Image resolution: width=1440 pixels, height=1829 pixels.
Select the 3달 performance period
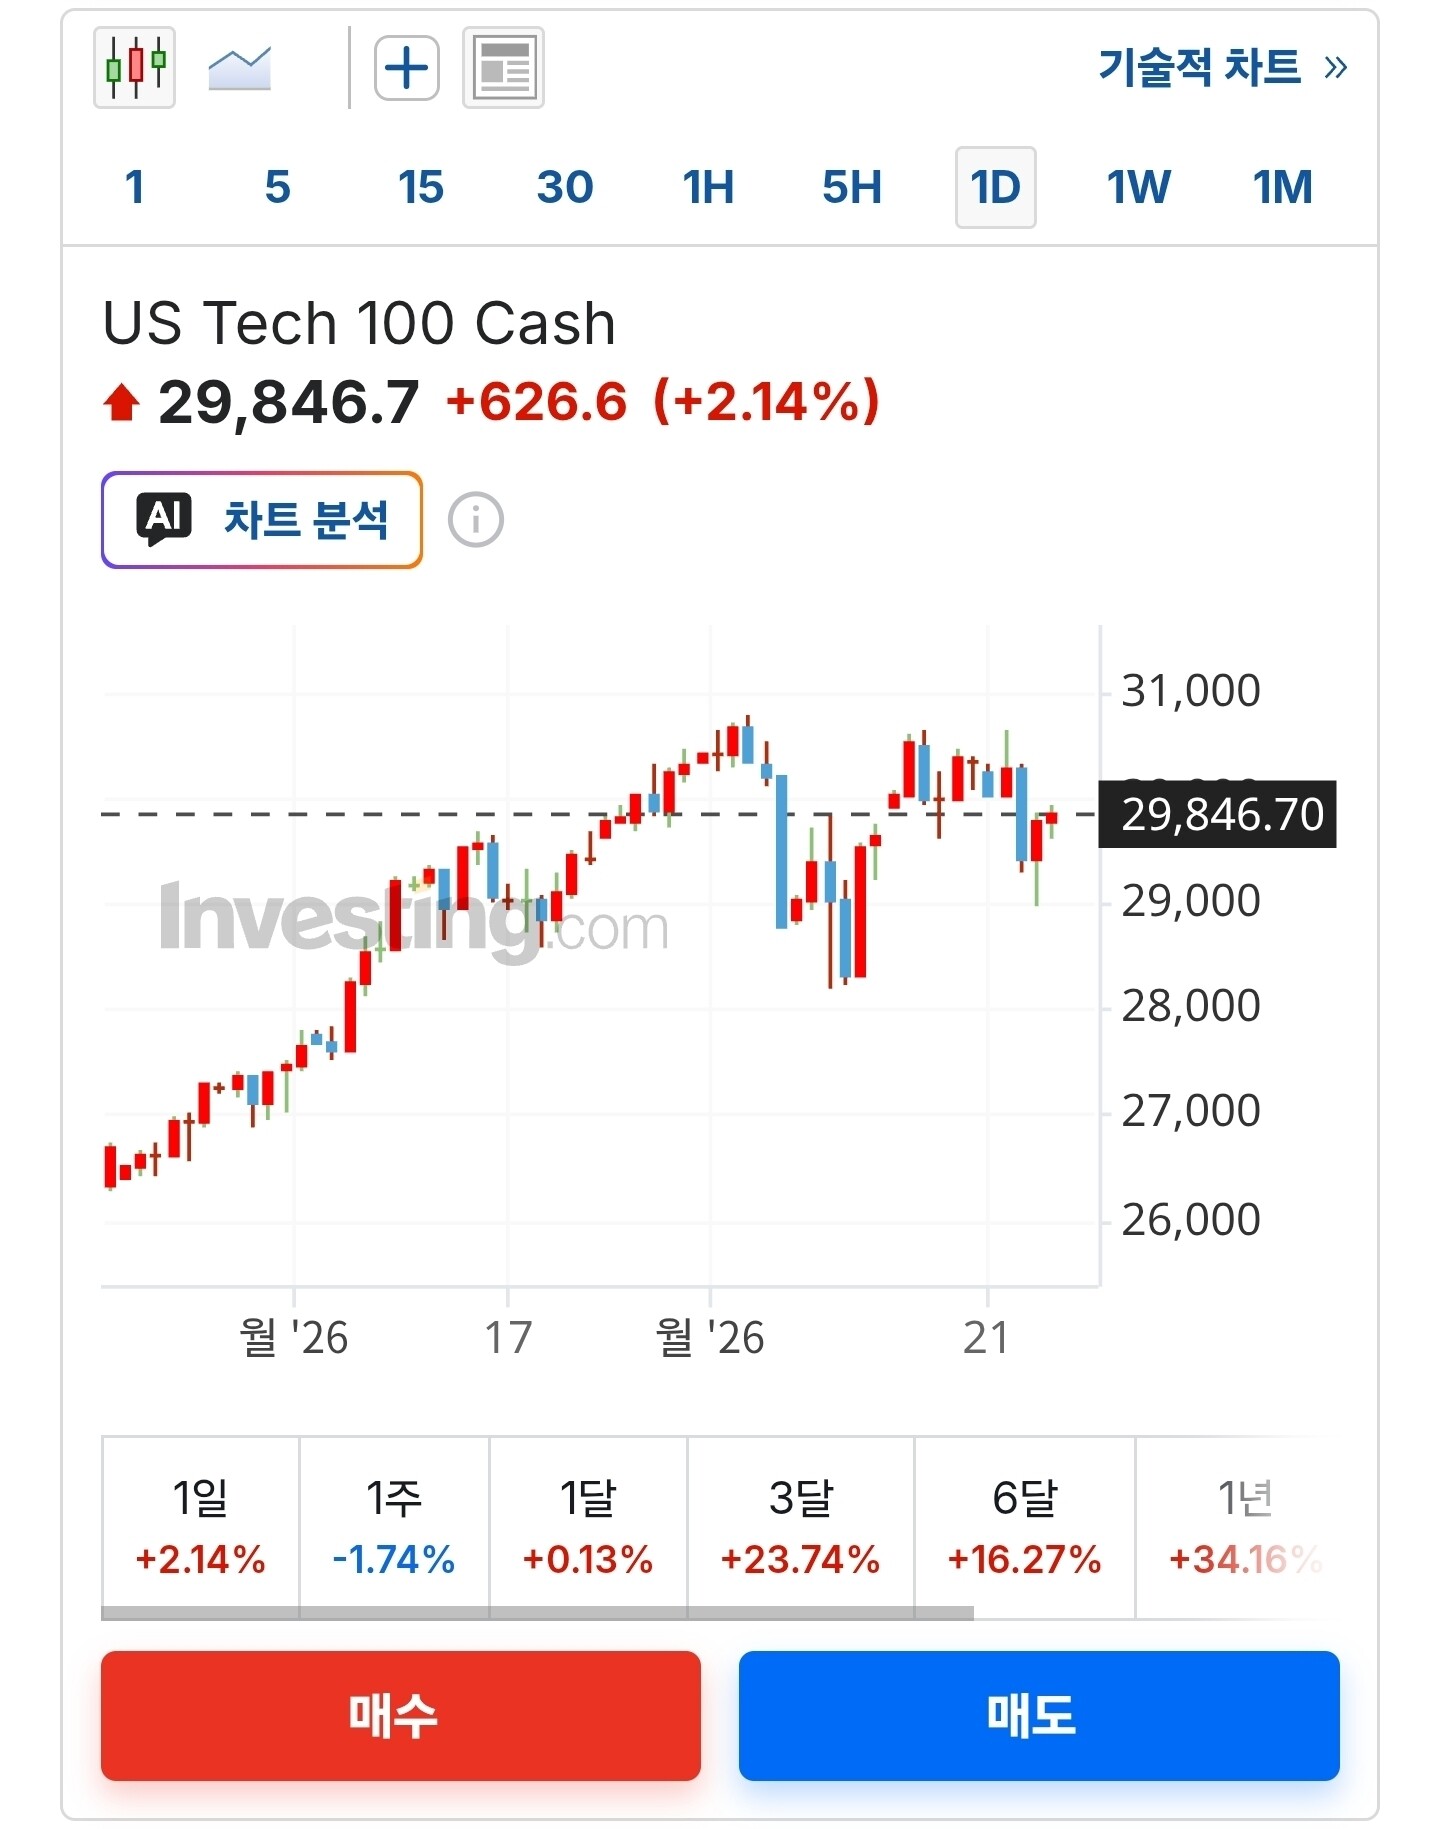coord(801,1527)
